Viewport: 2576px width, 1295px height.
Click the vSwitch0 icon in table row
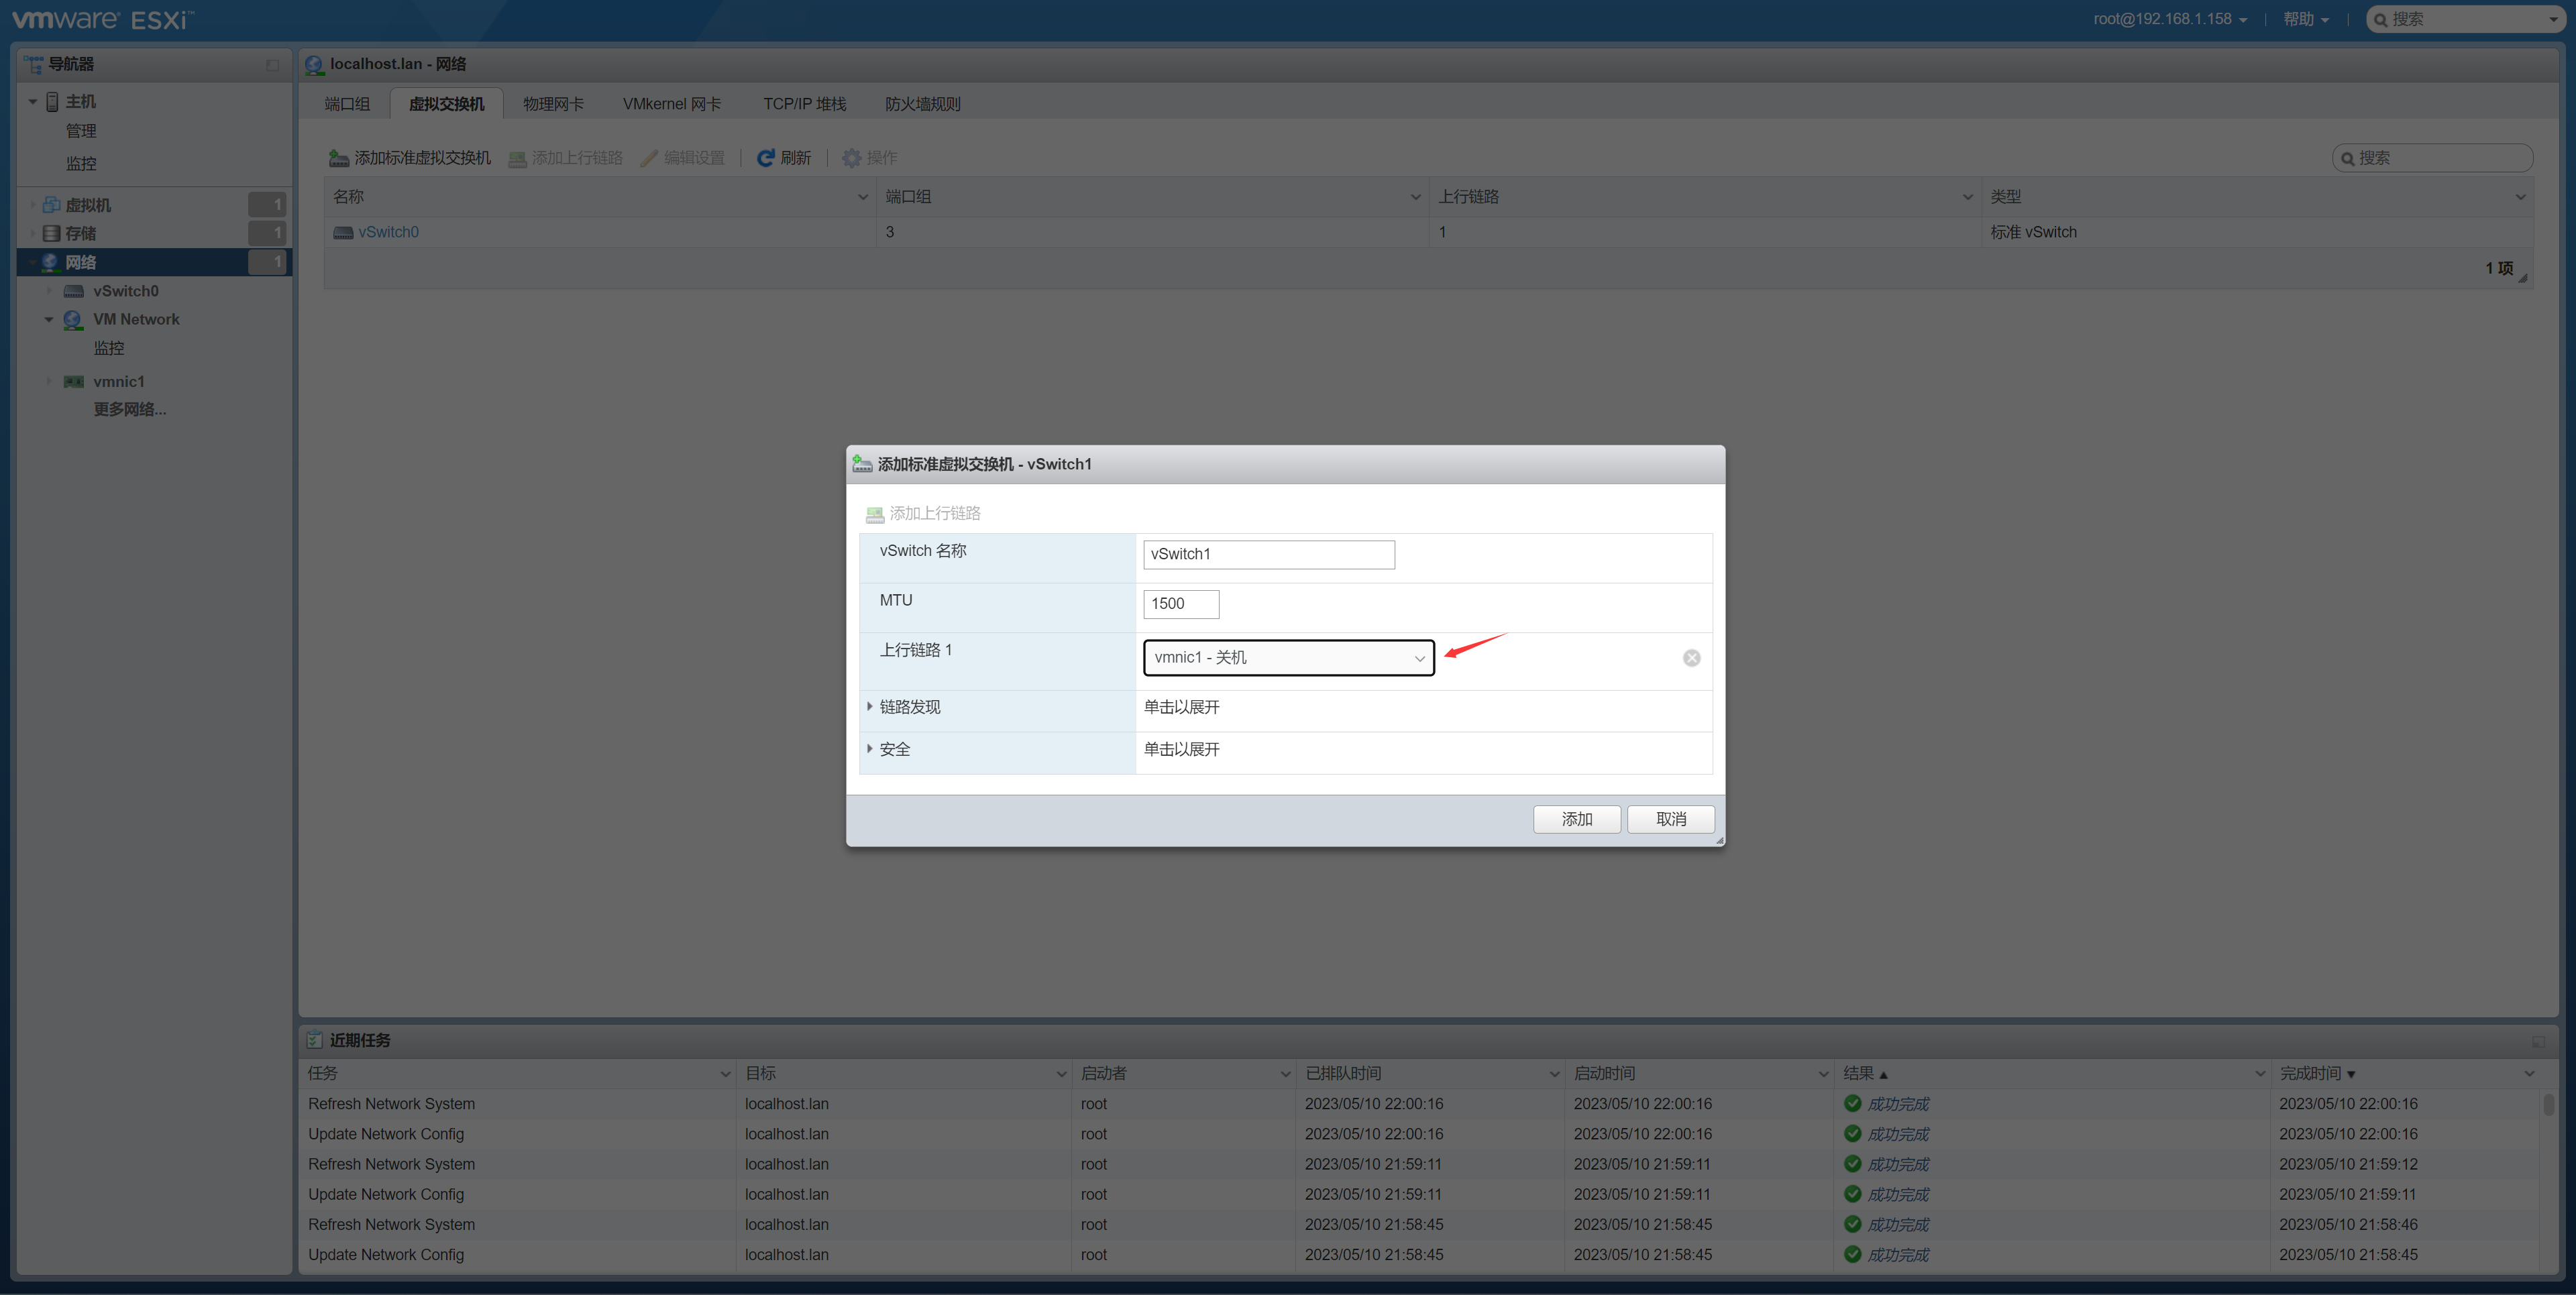[x=343, y=232]
